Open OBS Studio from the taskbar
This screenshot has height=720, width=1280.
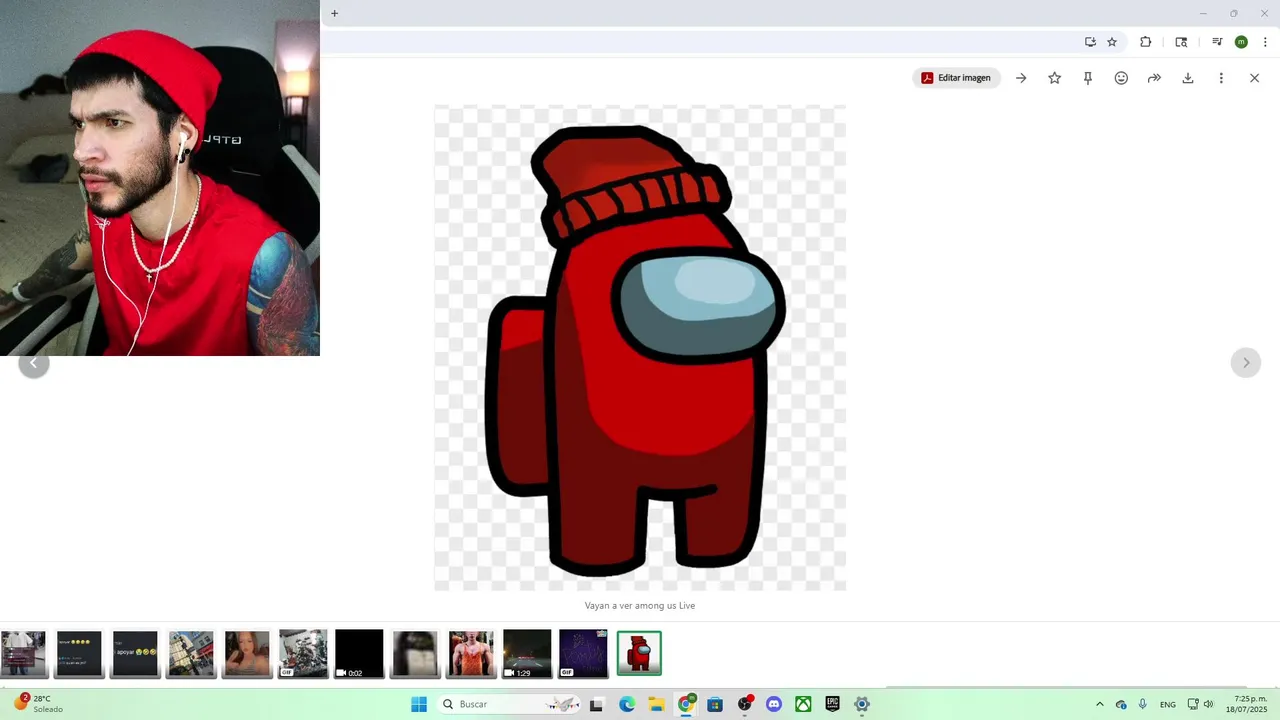tap(745, 704)
